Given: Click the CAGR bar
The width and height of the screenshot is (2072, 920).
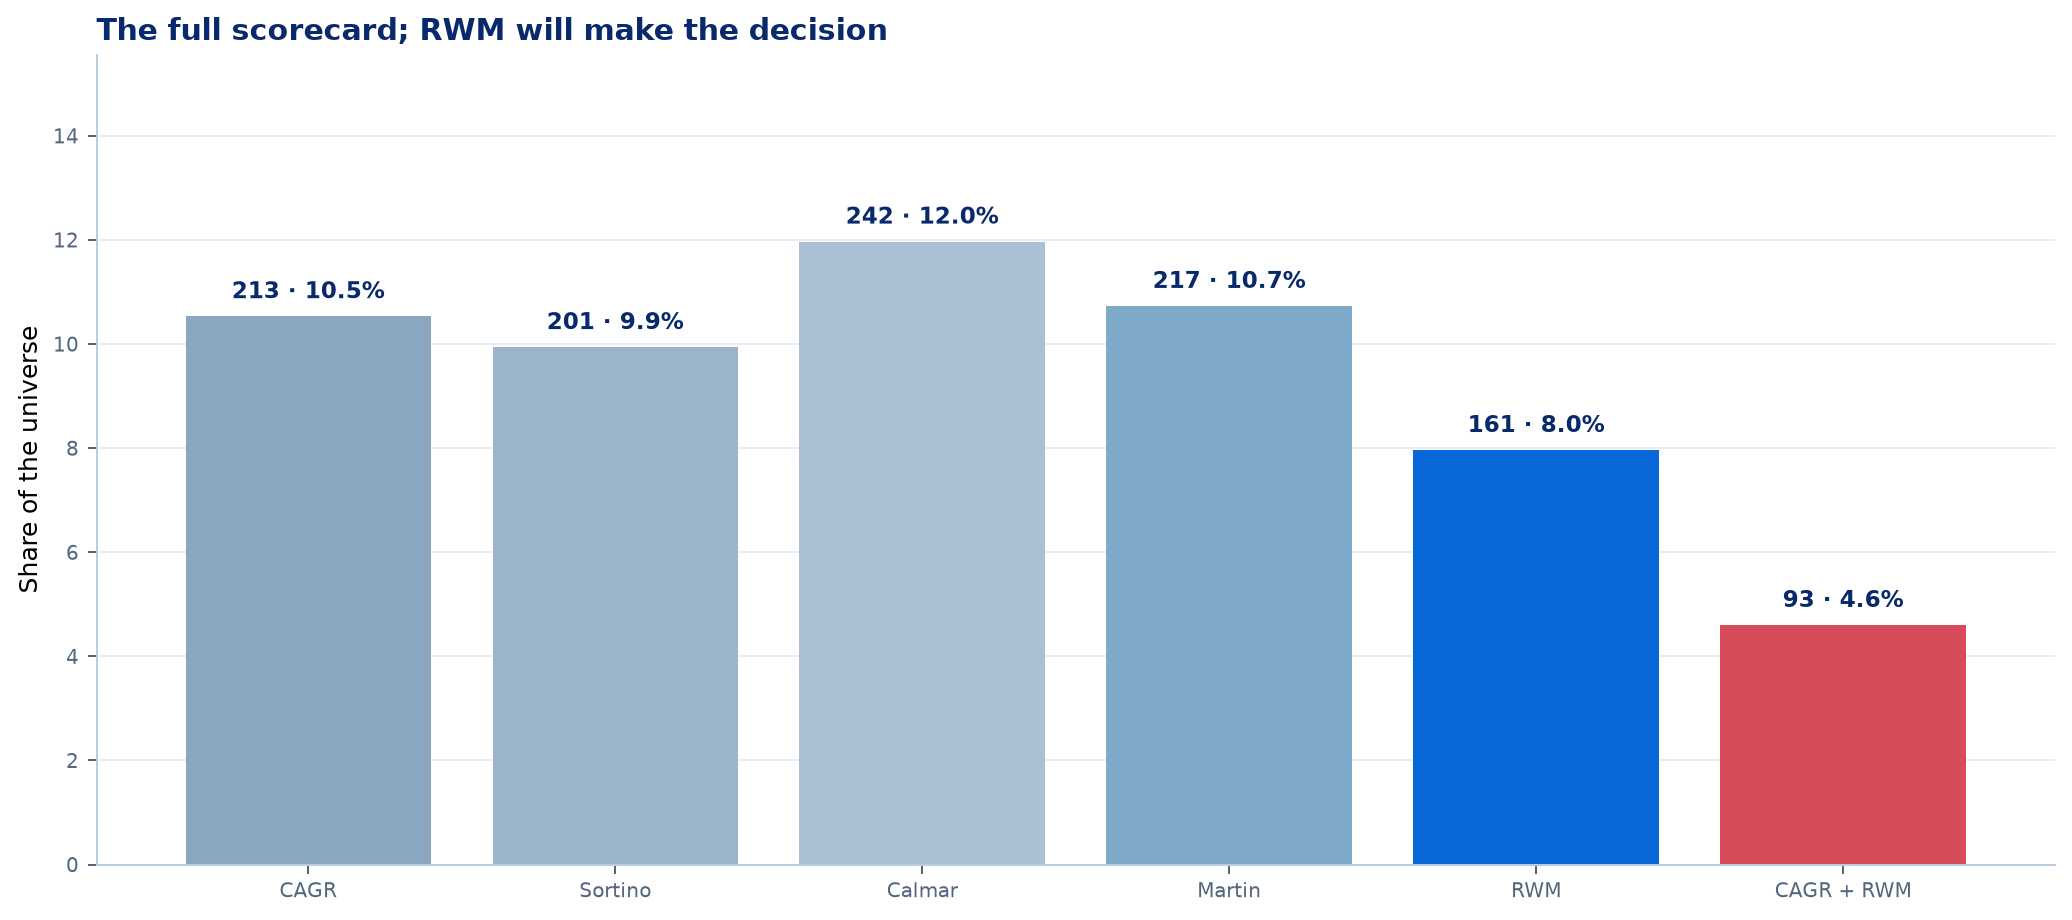Looking at the screenshot, I should pyautogui.click(x=308, y=590).
